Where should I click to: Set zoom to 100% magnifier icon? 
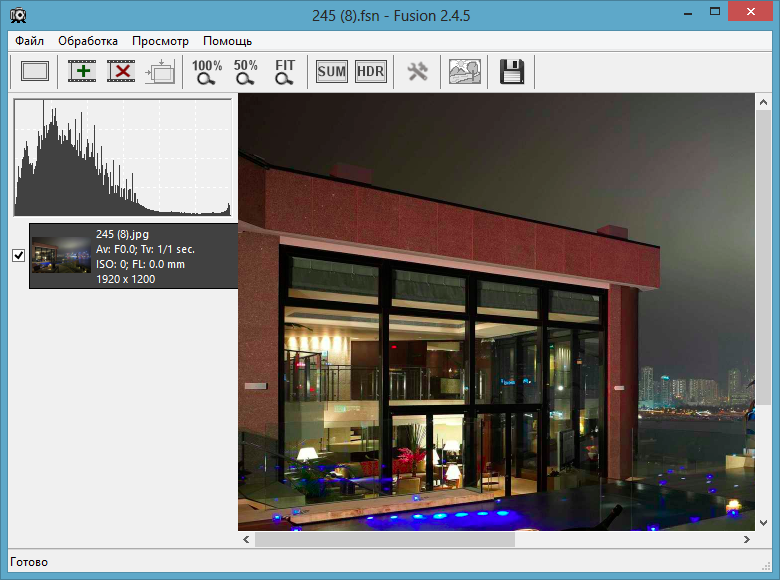207,72
